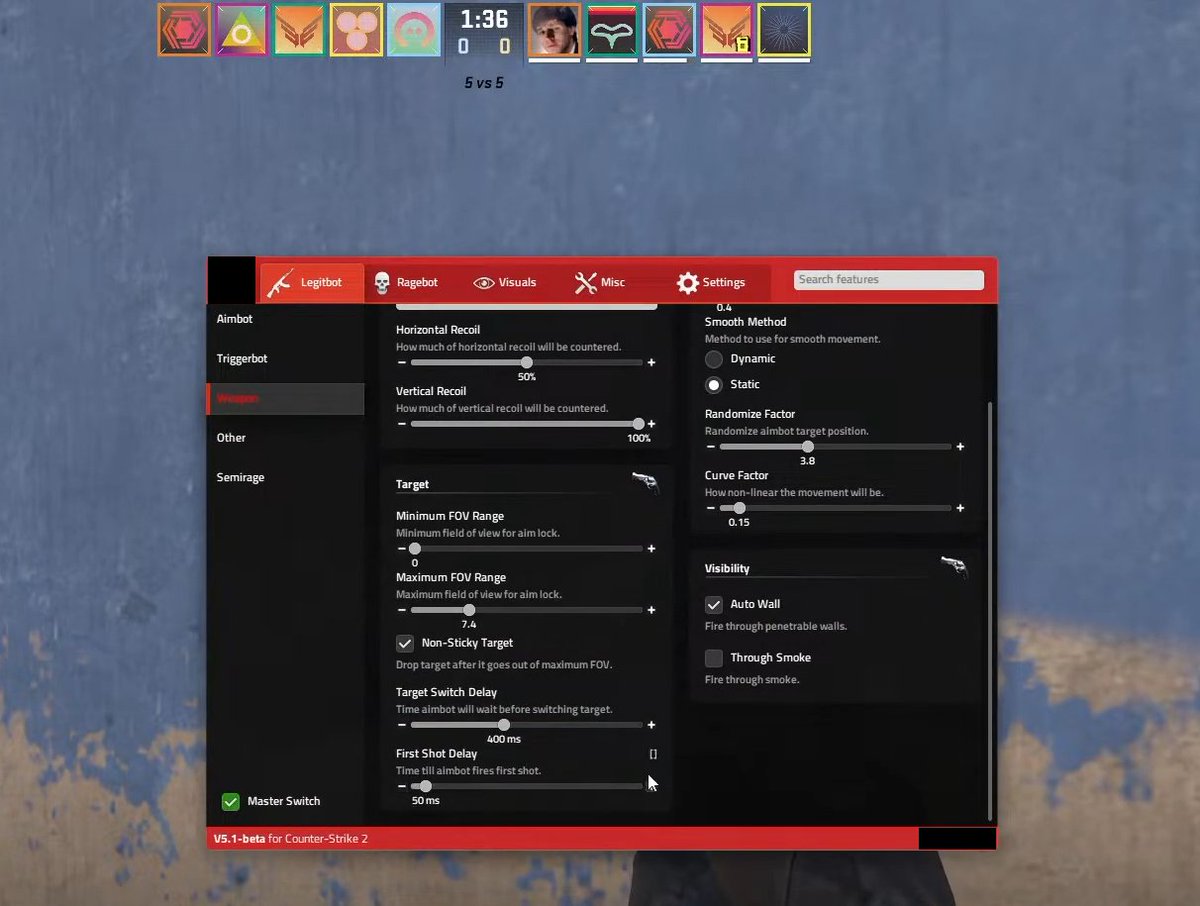
Task: Click the gear icon on Settings tab
Action: click(687, 282)
